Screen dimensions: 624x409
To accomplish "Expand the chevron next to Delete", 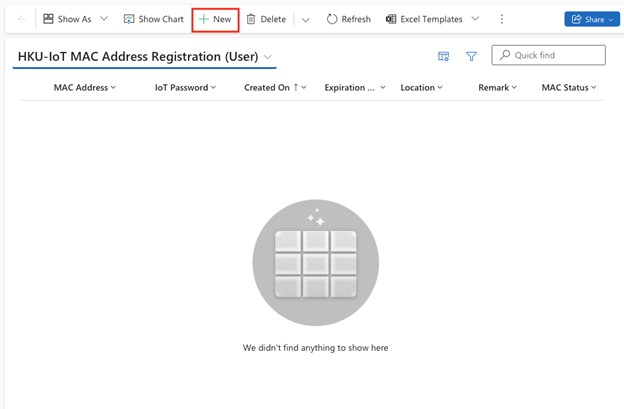I will (305, 19).
